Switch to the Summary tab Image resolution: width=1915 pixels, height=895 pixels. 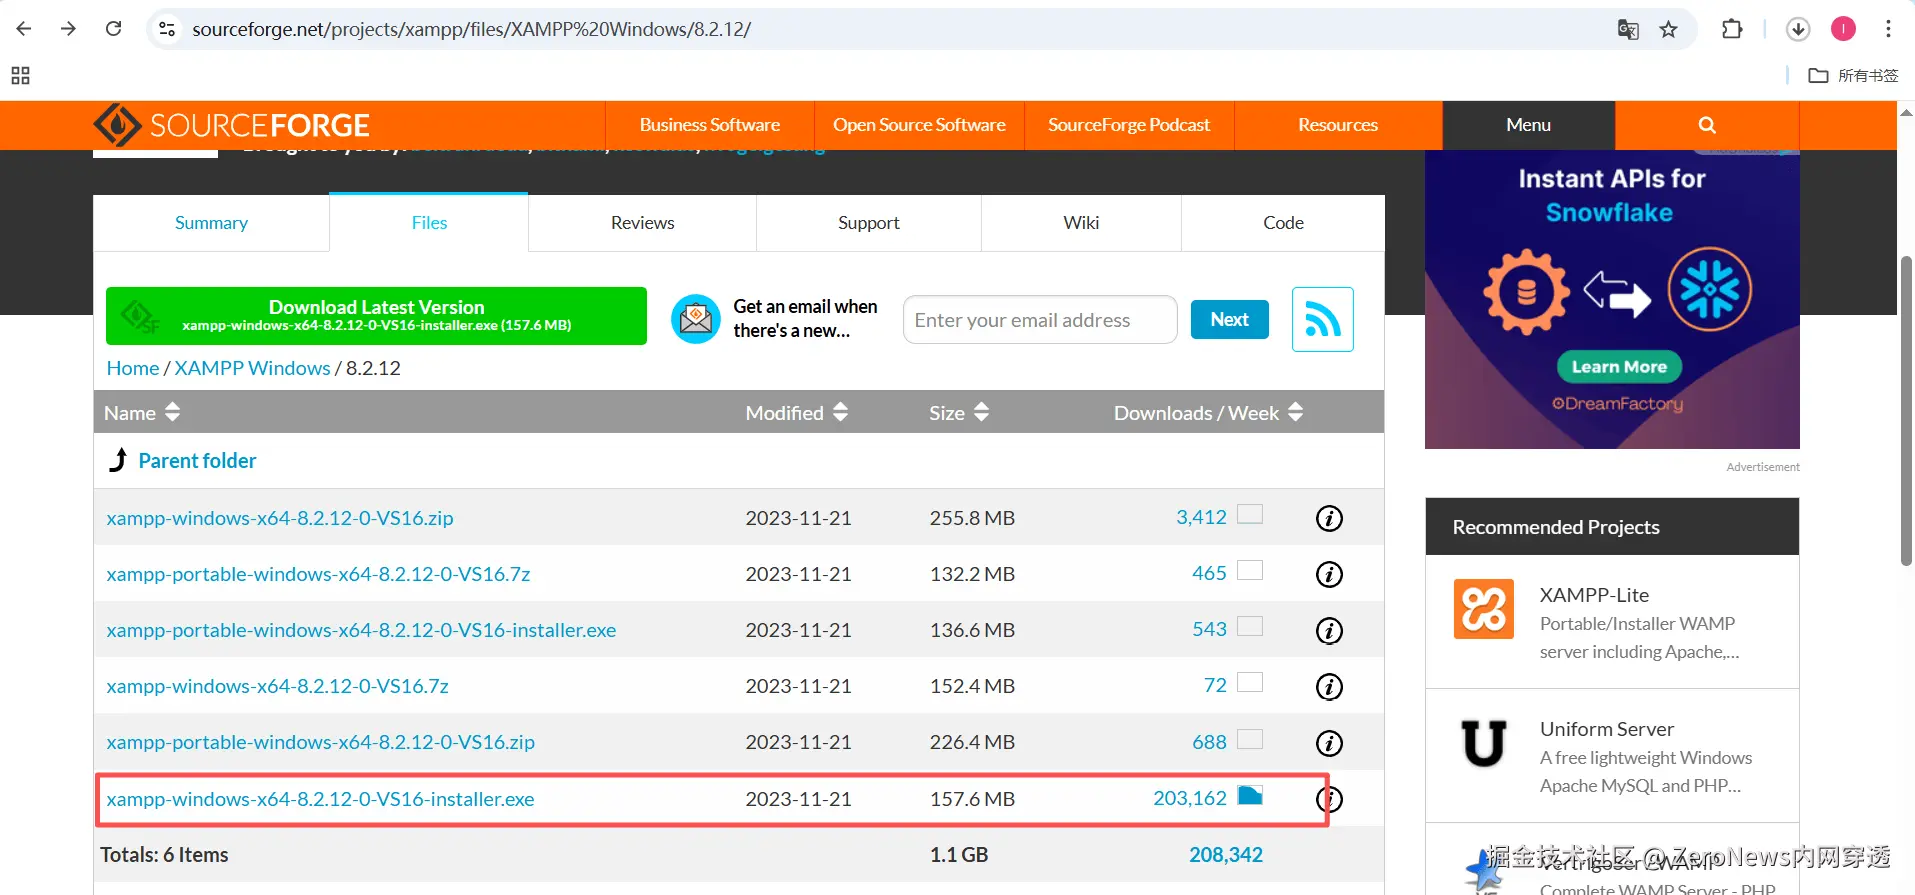click(211, 223)
